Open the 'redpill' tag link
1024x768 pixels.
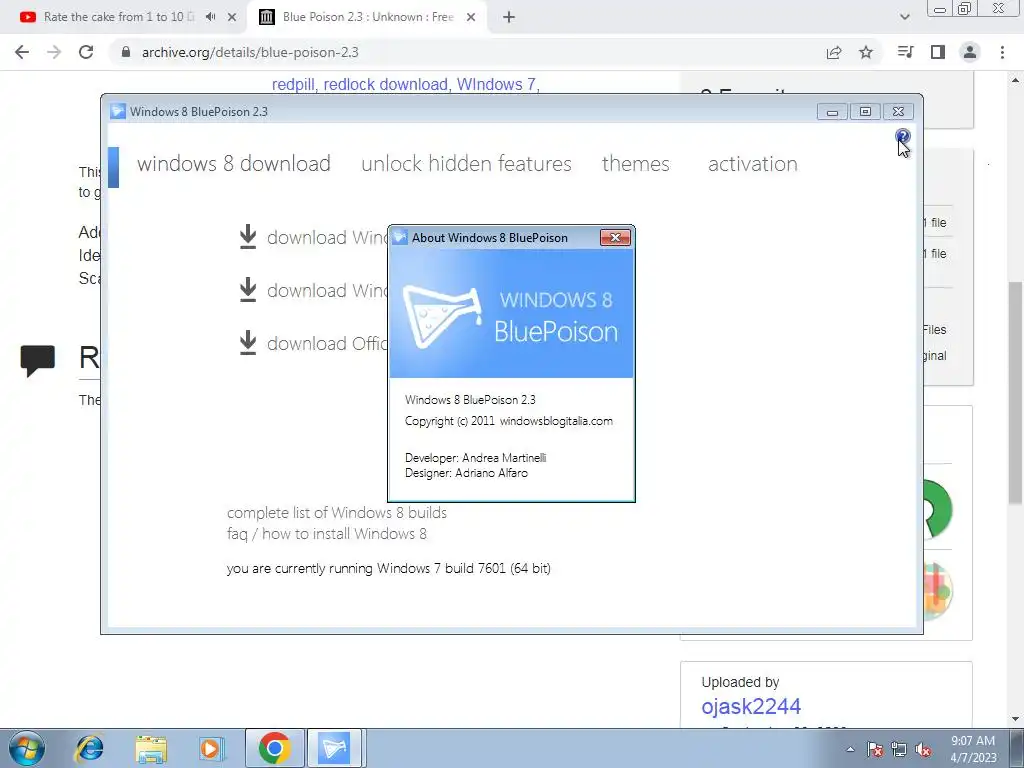(293, 85)
